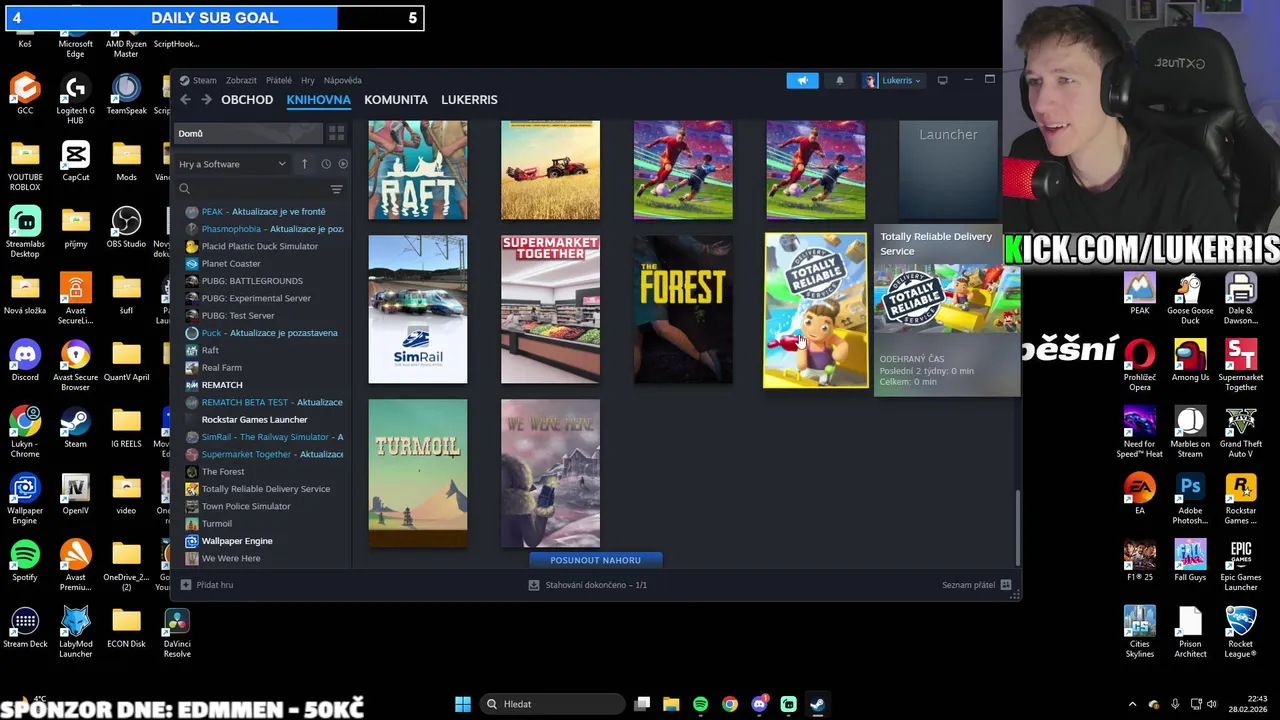Toggle collections grid view icon beside Domů
Image resolution: width=1280 pixels, height=720 pixels.
coord(336,133)
